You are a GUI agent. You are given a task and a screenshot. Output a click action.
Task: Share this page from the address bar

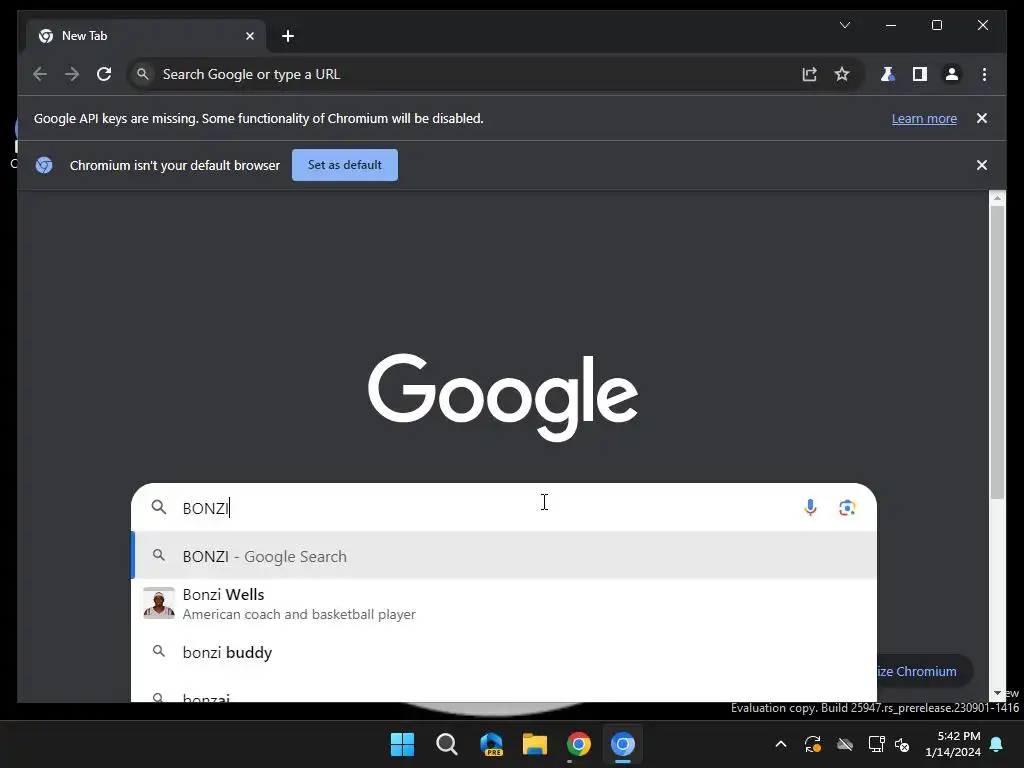[810, 74]
